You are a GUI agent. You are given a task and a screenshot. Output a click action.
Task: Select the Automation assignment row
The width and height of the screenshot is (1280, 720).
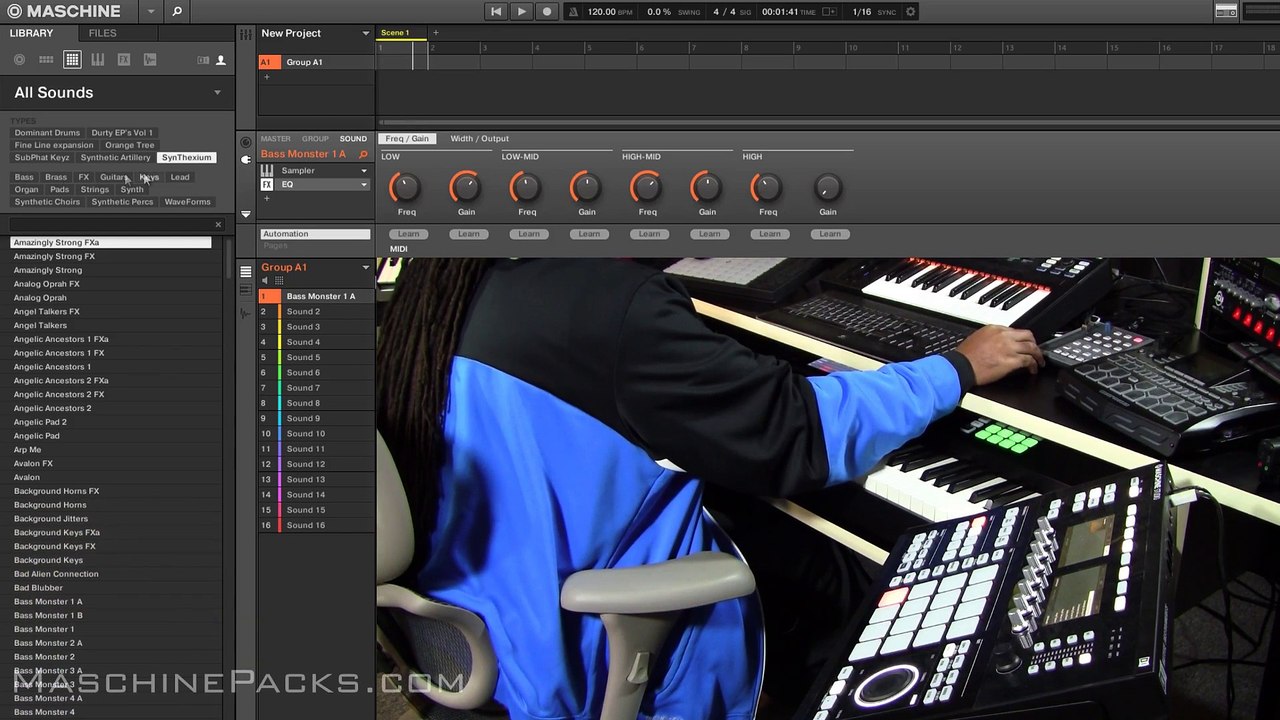click(x=315, y=234)
